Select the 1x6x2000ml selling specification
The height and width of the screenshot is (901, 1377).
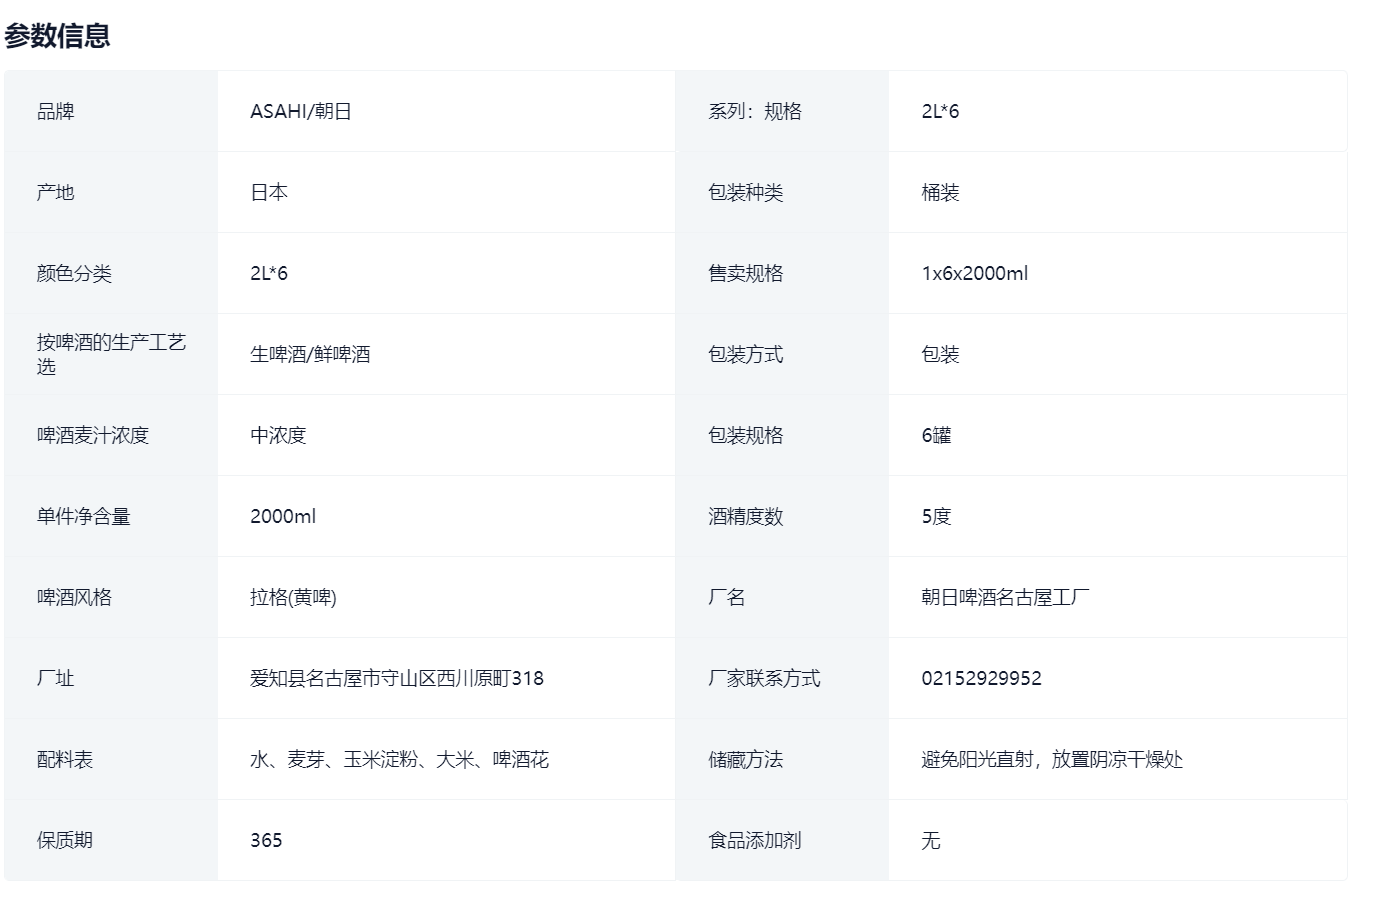974,273
